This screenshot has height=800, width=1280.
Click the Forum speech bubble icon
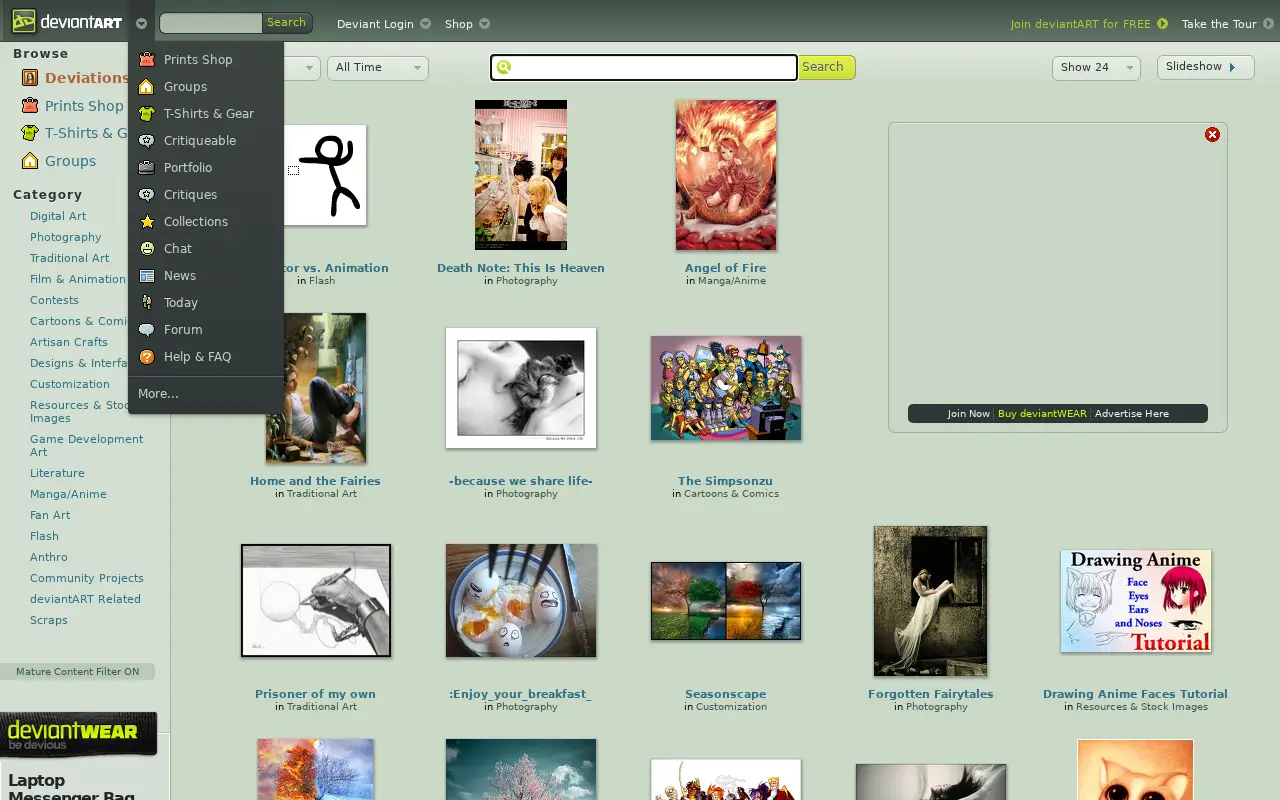147,329
